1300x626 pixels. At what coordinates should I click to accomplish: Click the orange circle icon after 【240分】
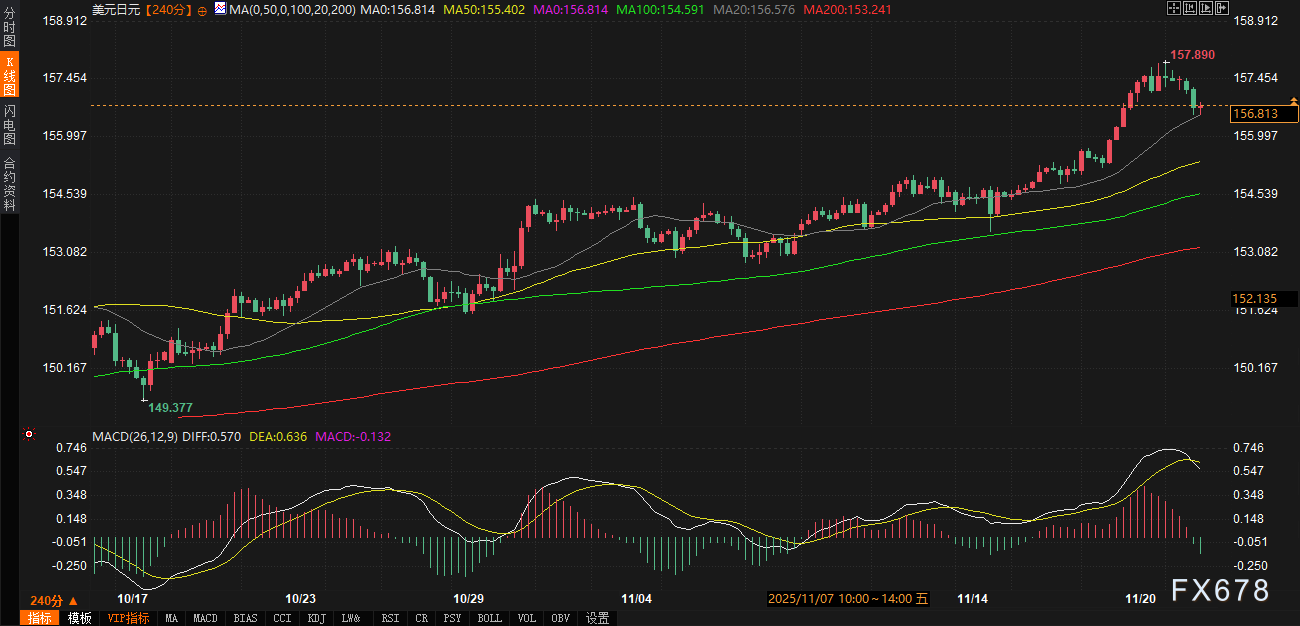tap(203, 9)
